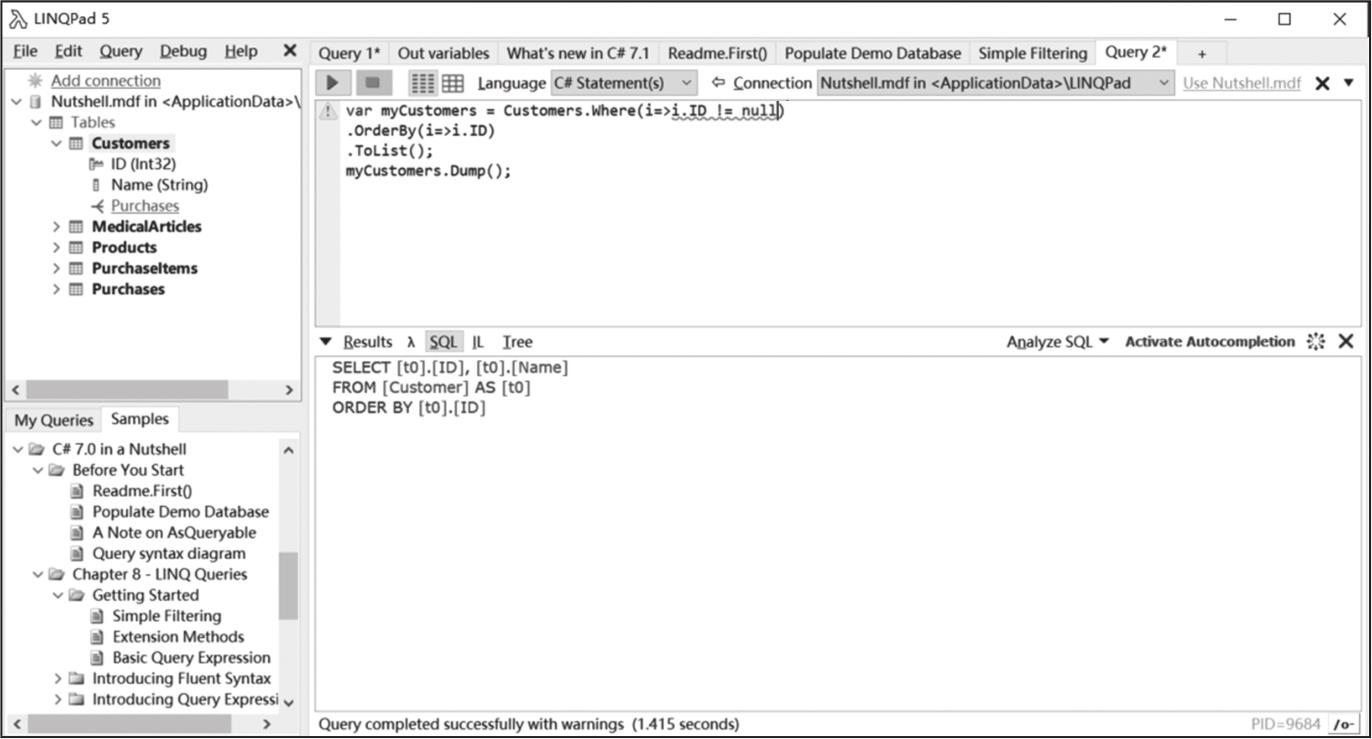This screenshot has height=739, width=1372.
Task: Switch results to data grid icon
Action: click(x=453, y=83)
